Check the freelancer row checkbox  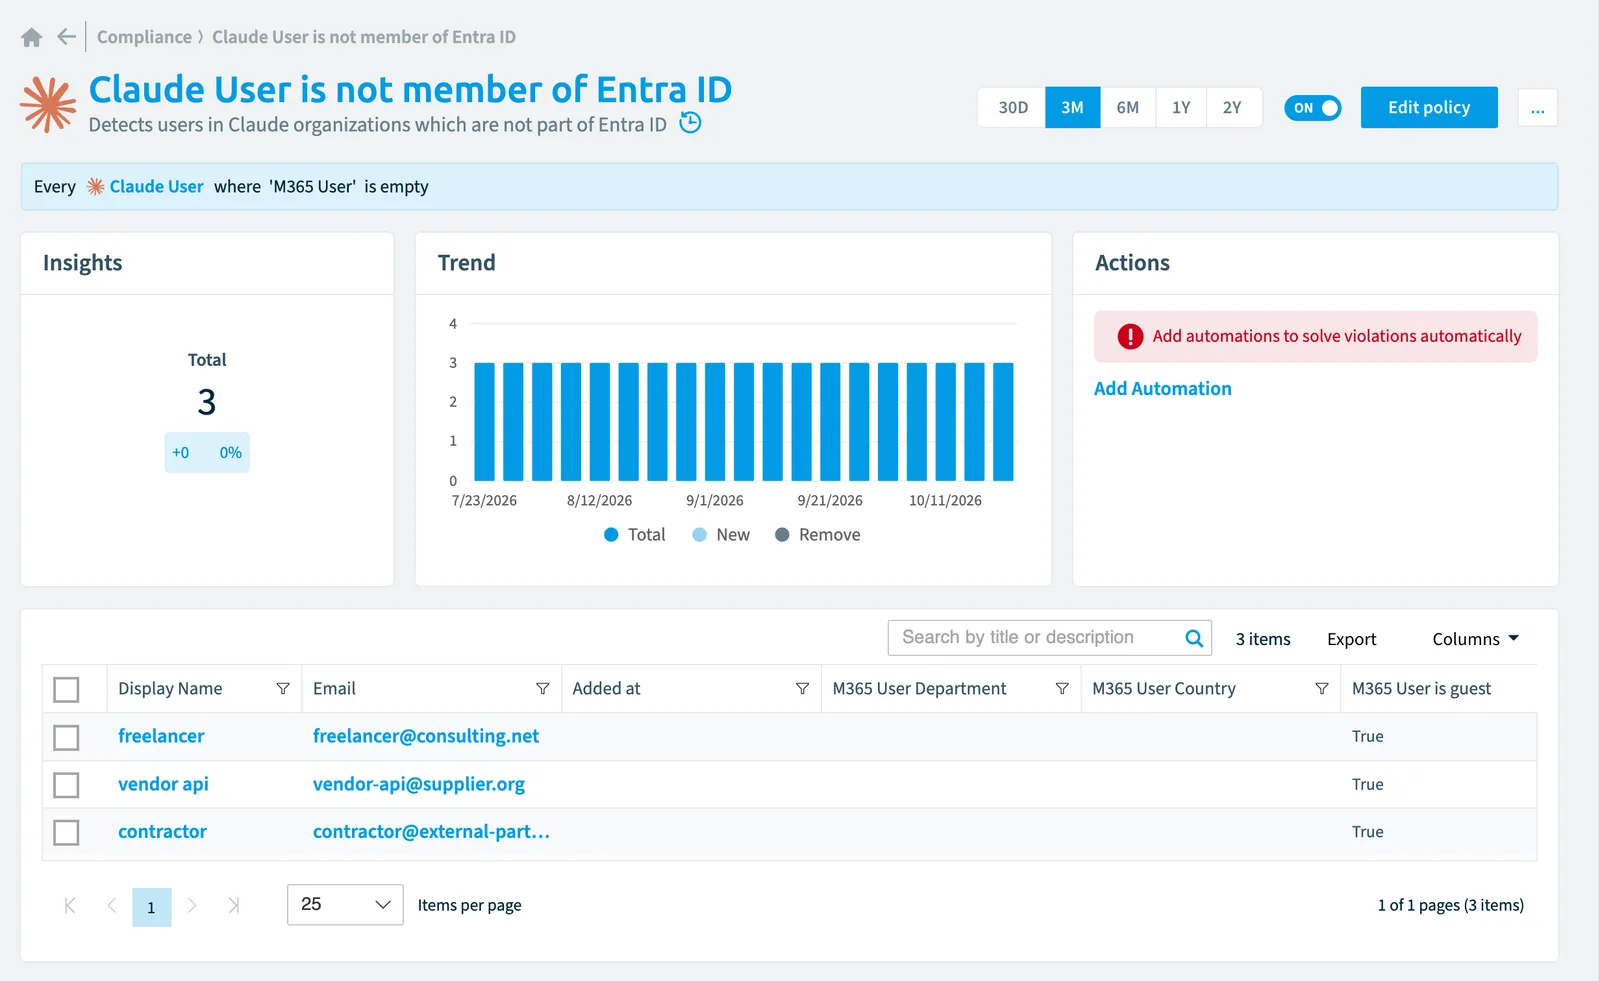(x=66, y=738)
